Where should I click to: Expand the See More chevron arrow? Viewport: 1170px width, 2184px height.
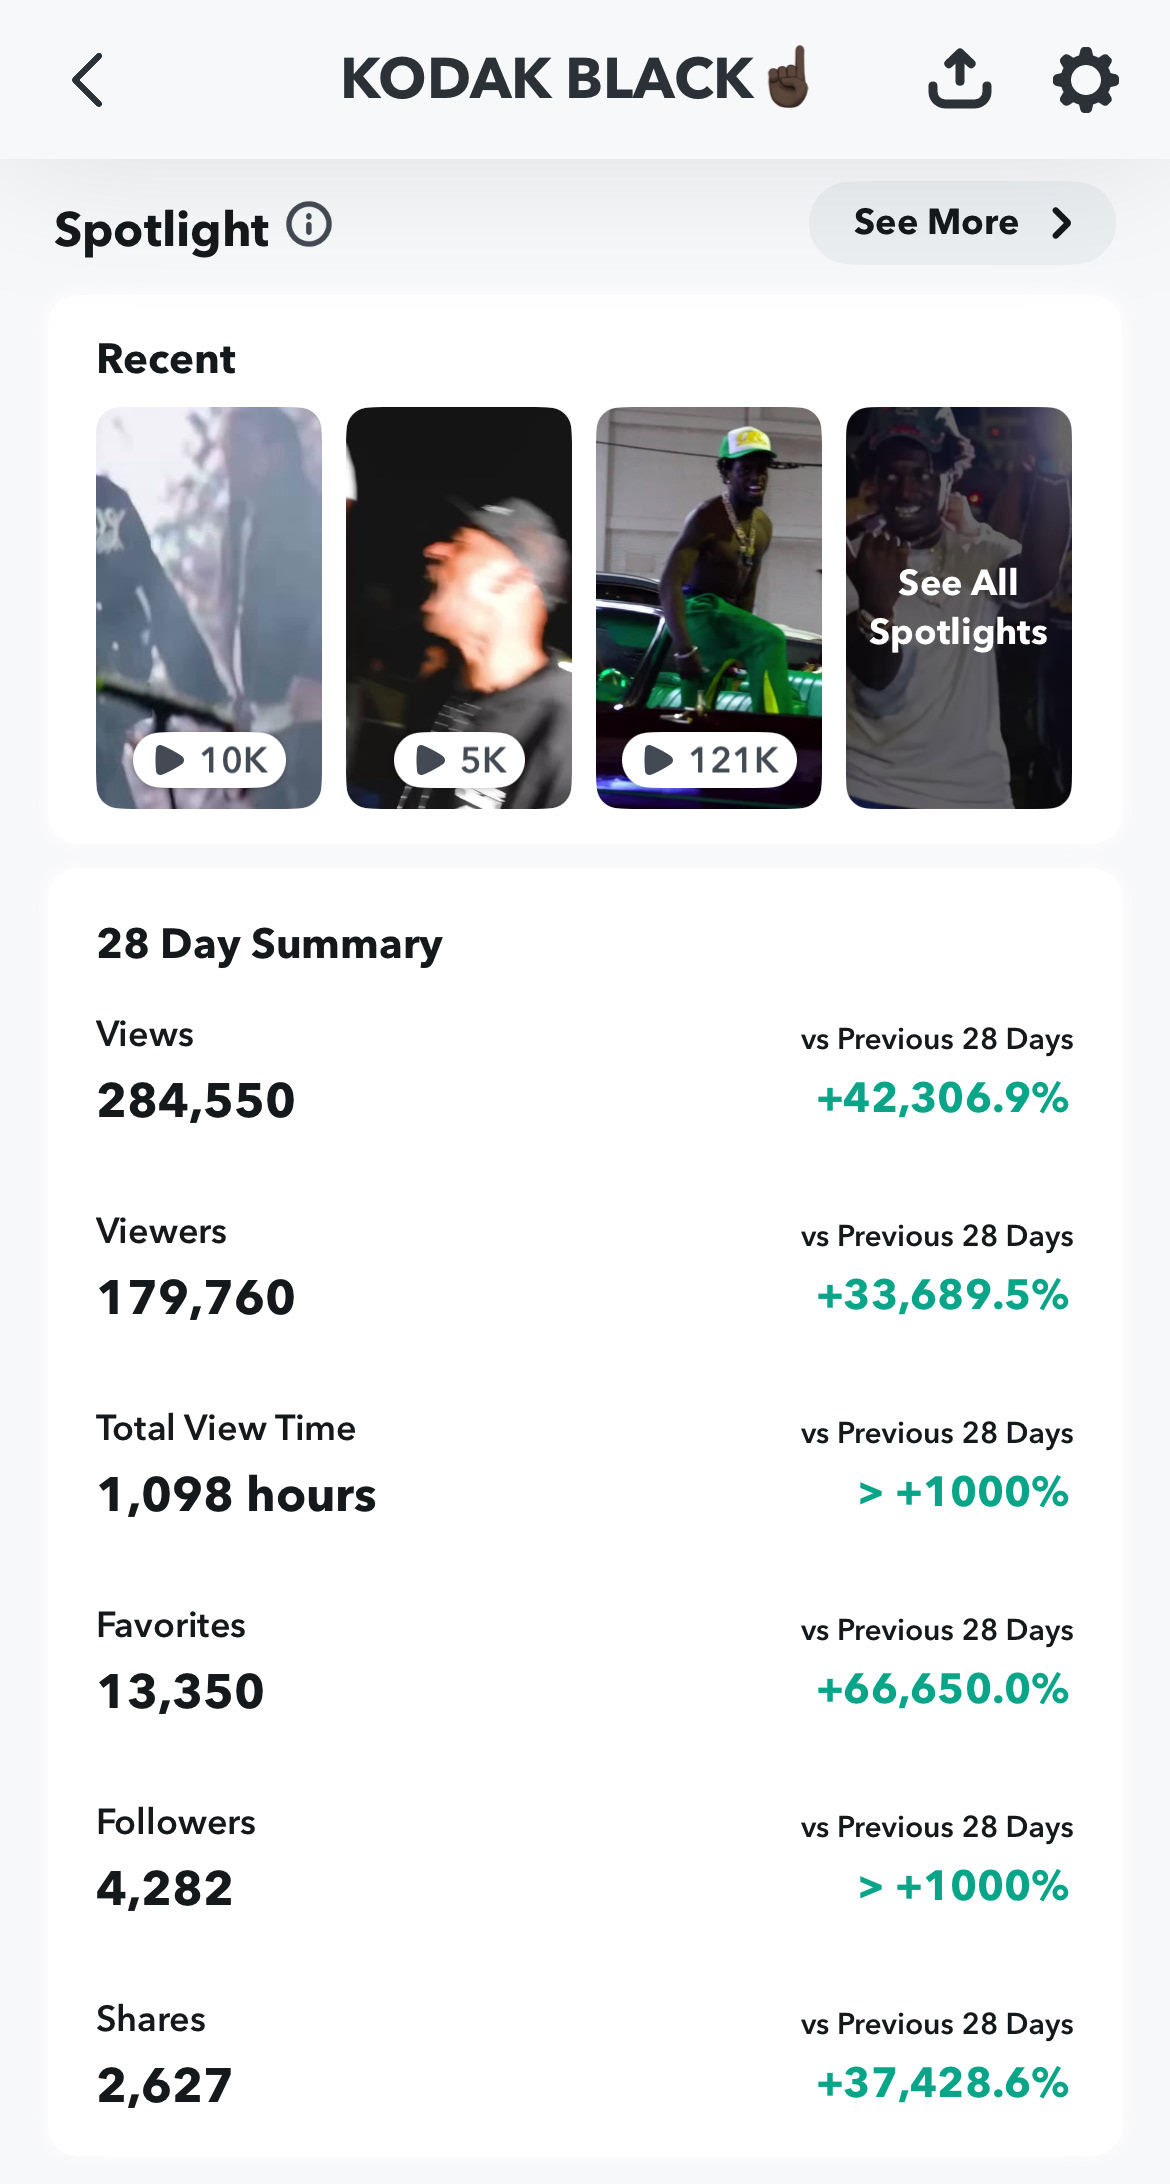(x=1062, y=223)
